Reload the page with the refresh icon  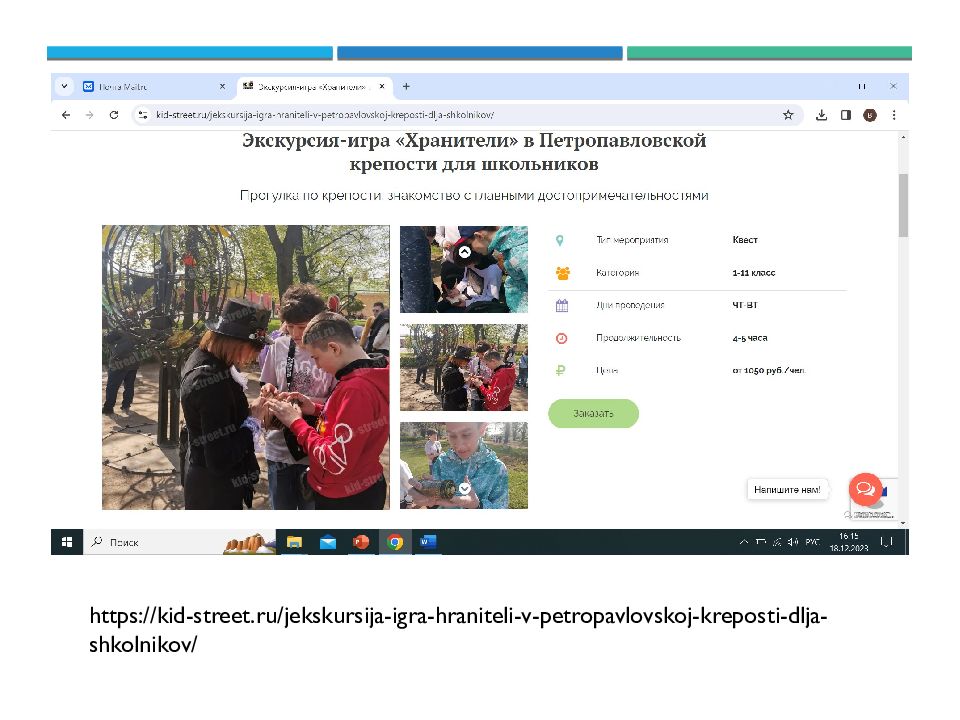click(113, 115)
